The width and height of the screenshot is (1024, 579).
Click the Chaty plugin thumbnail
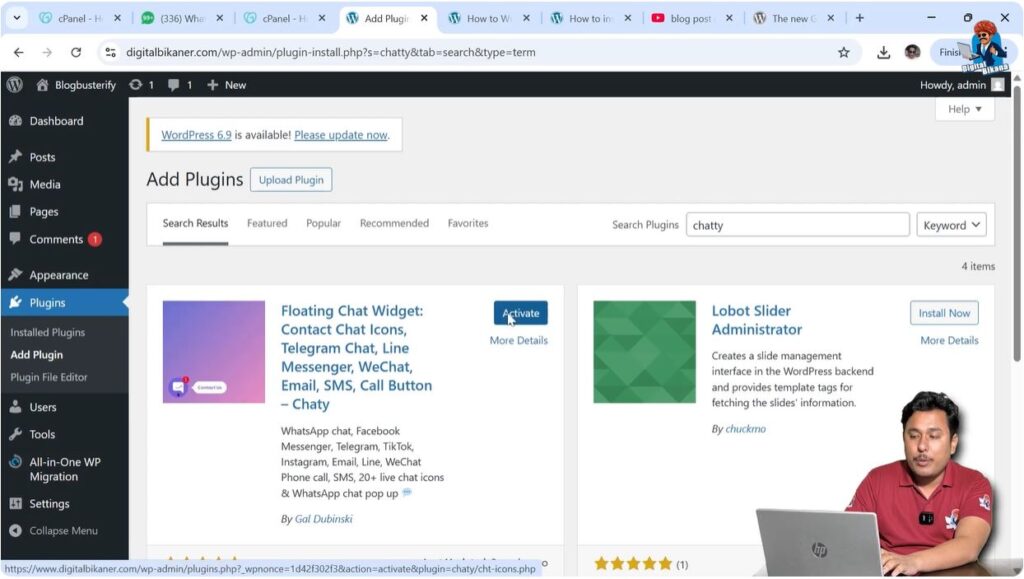coord(214,352)
